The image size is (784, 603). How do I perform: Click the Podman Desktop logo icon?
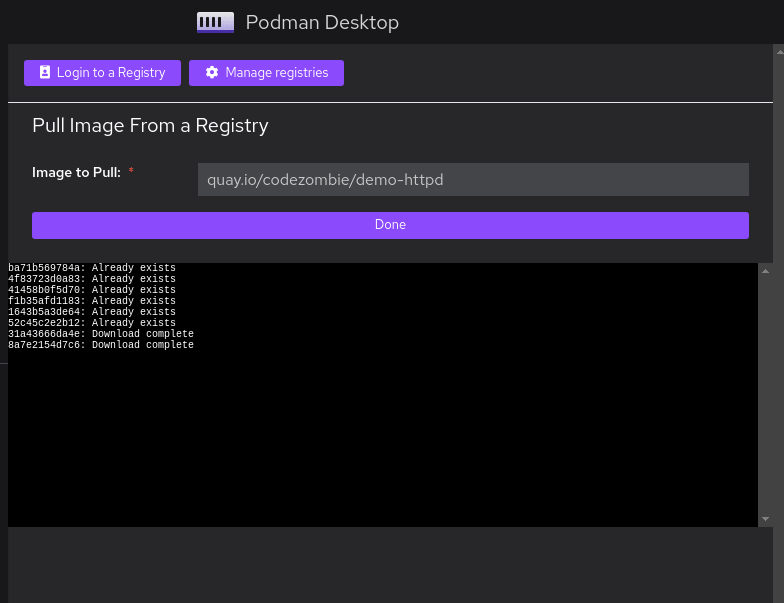[x=215, y=22]
